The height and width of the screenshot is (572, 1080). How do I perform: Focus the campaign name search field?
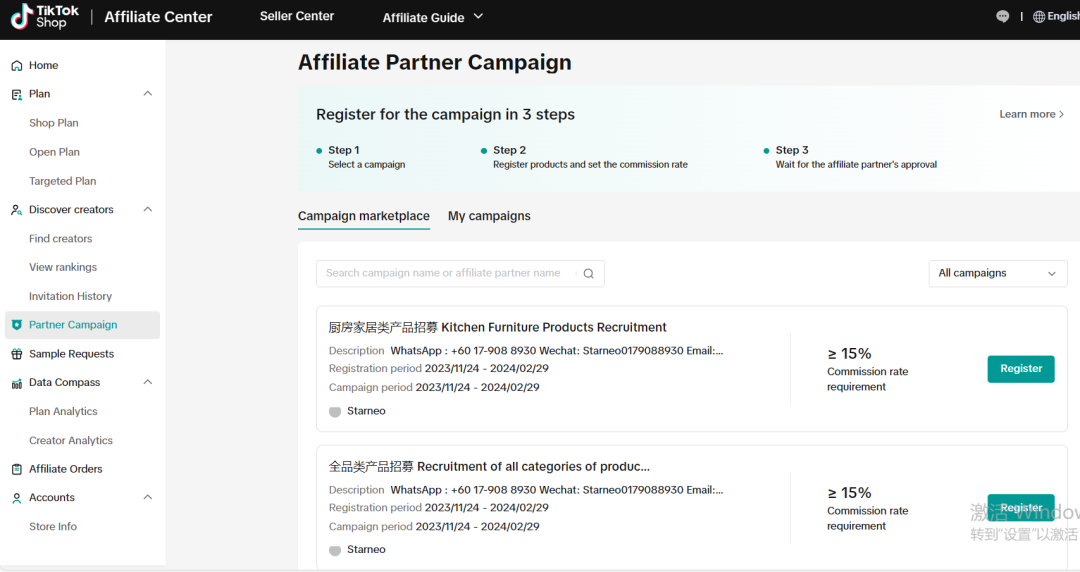(x=450, y=274)
